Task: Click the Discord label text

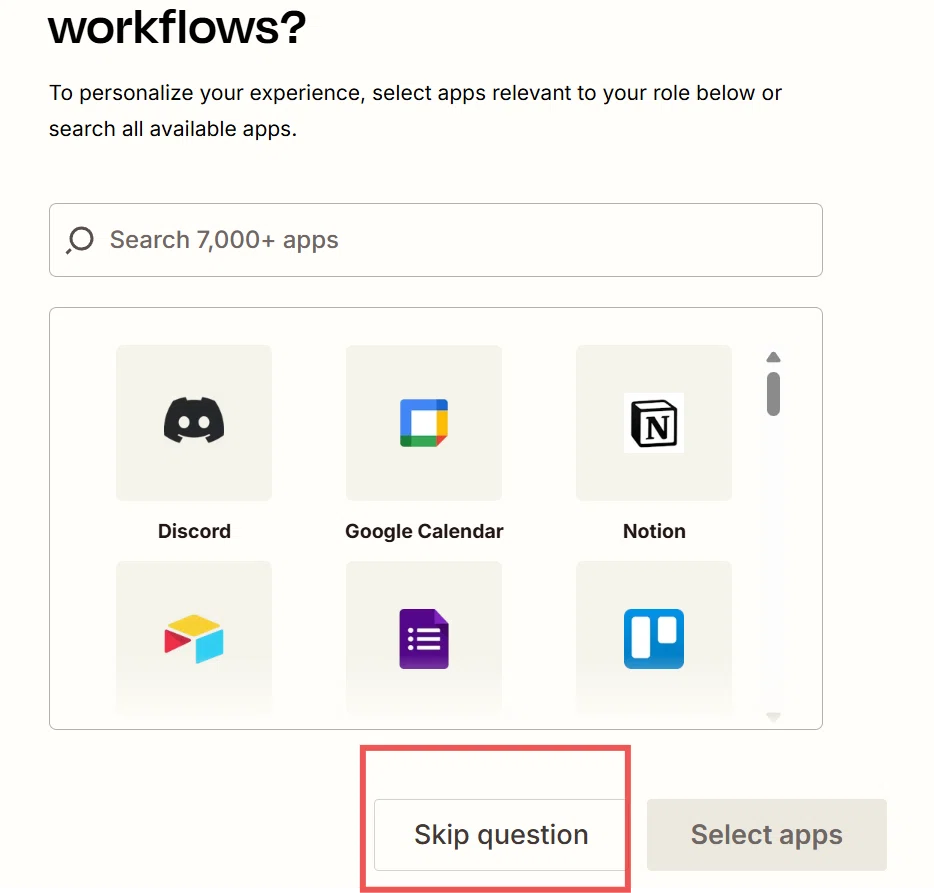Action: 194,531
